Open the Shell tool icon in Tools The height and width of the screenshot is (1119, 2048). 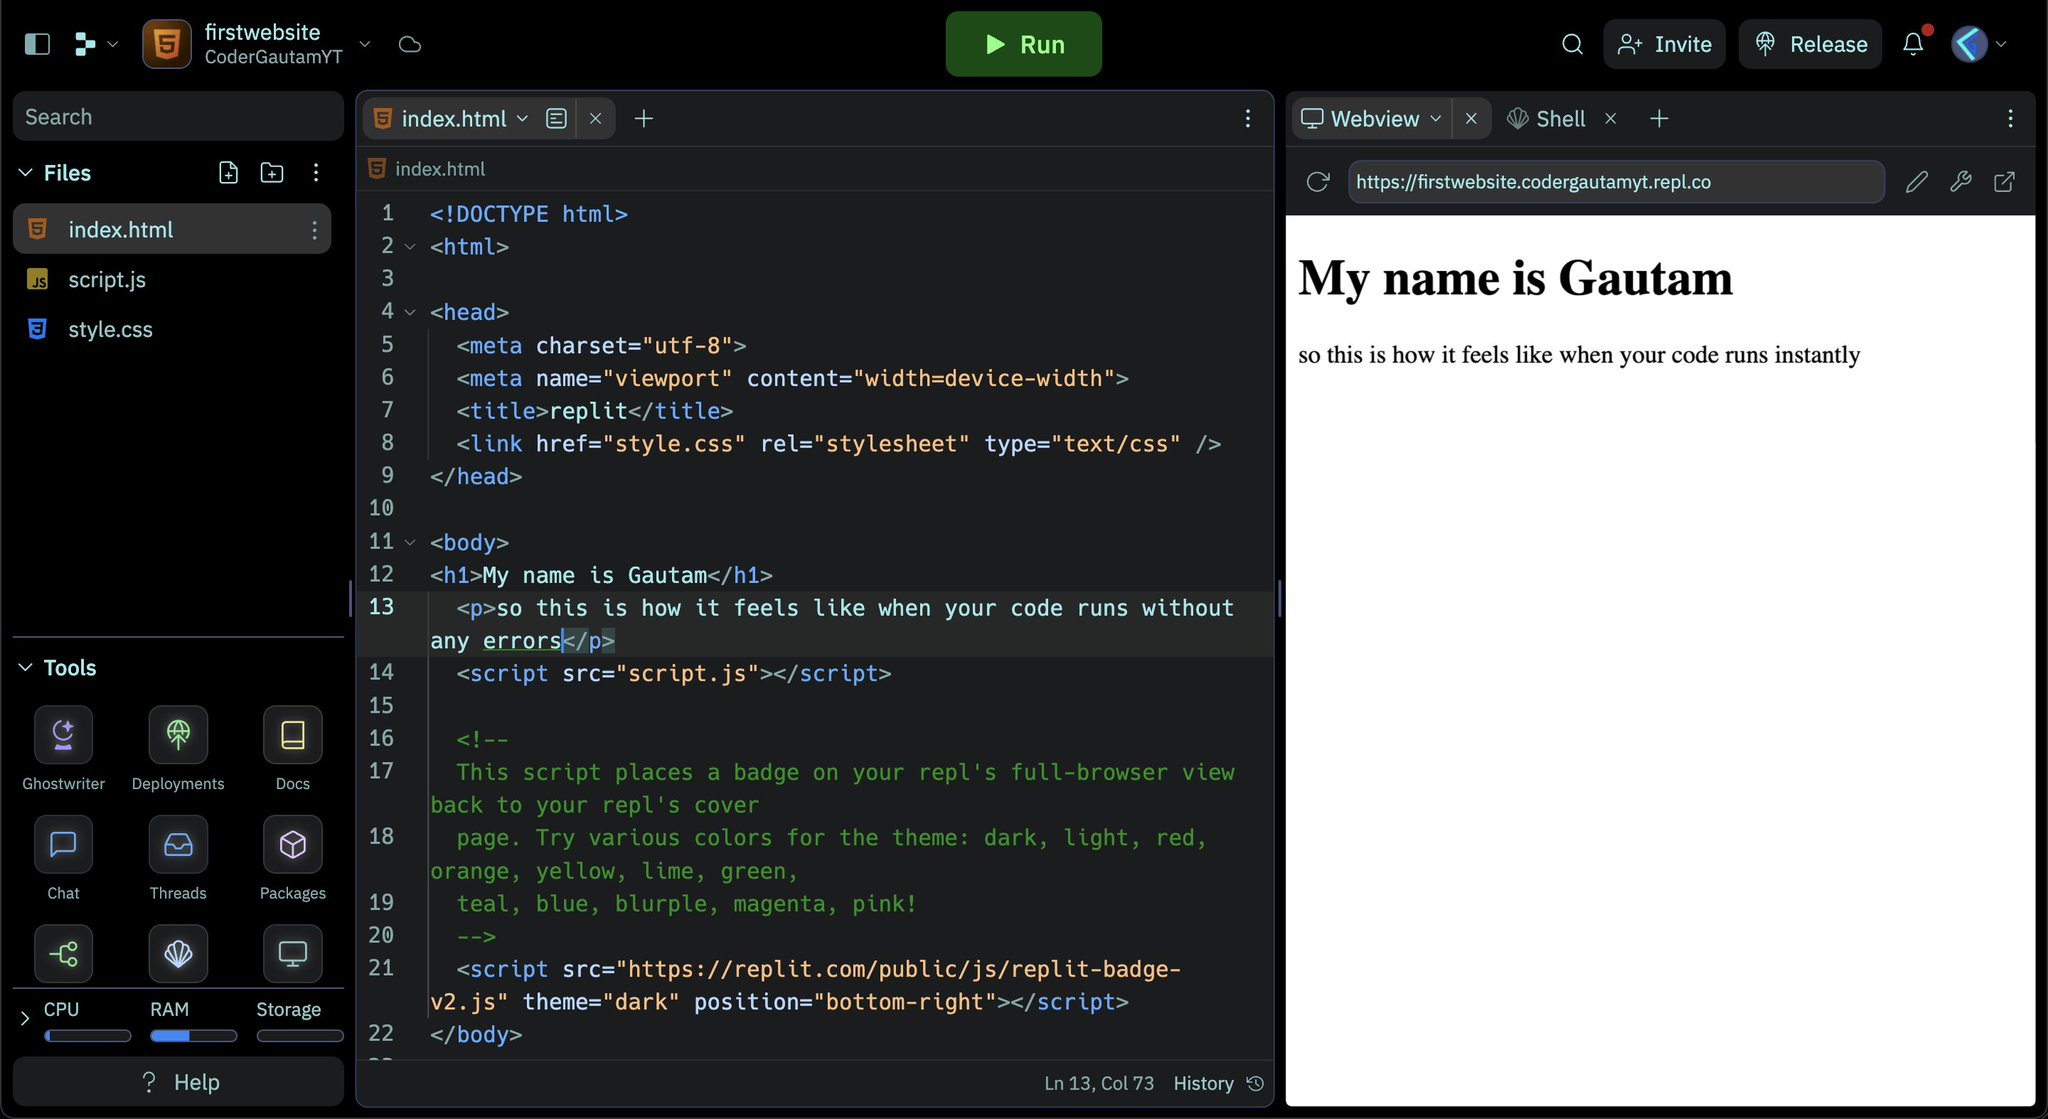tap(178, 954)
